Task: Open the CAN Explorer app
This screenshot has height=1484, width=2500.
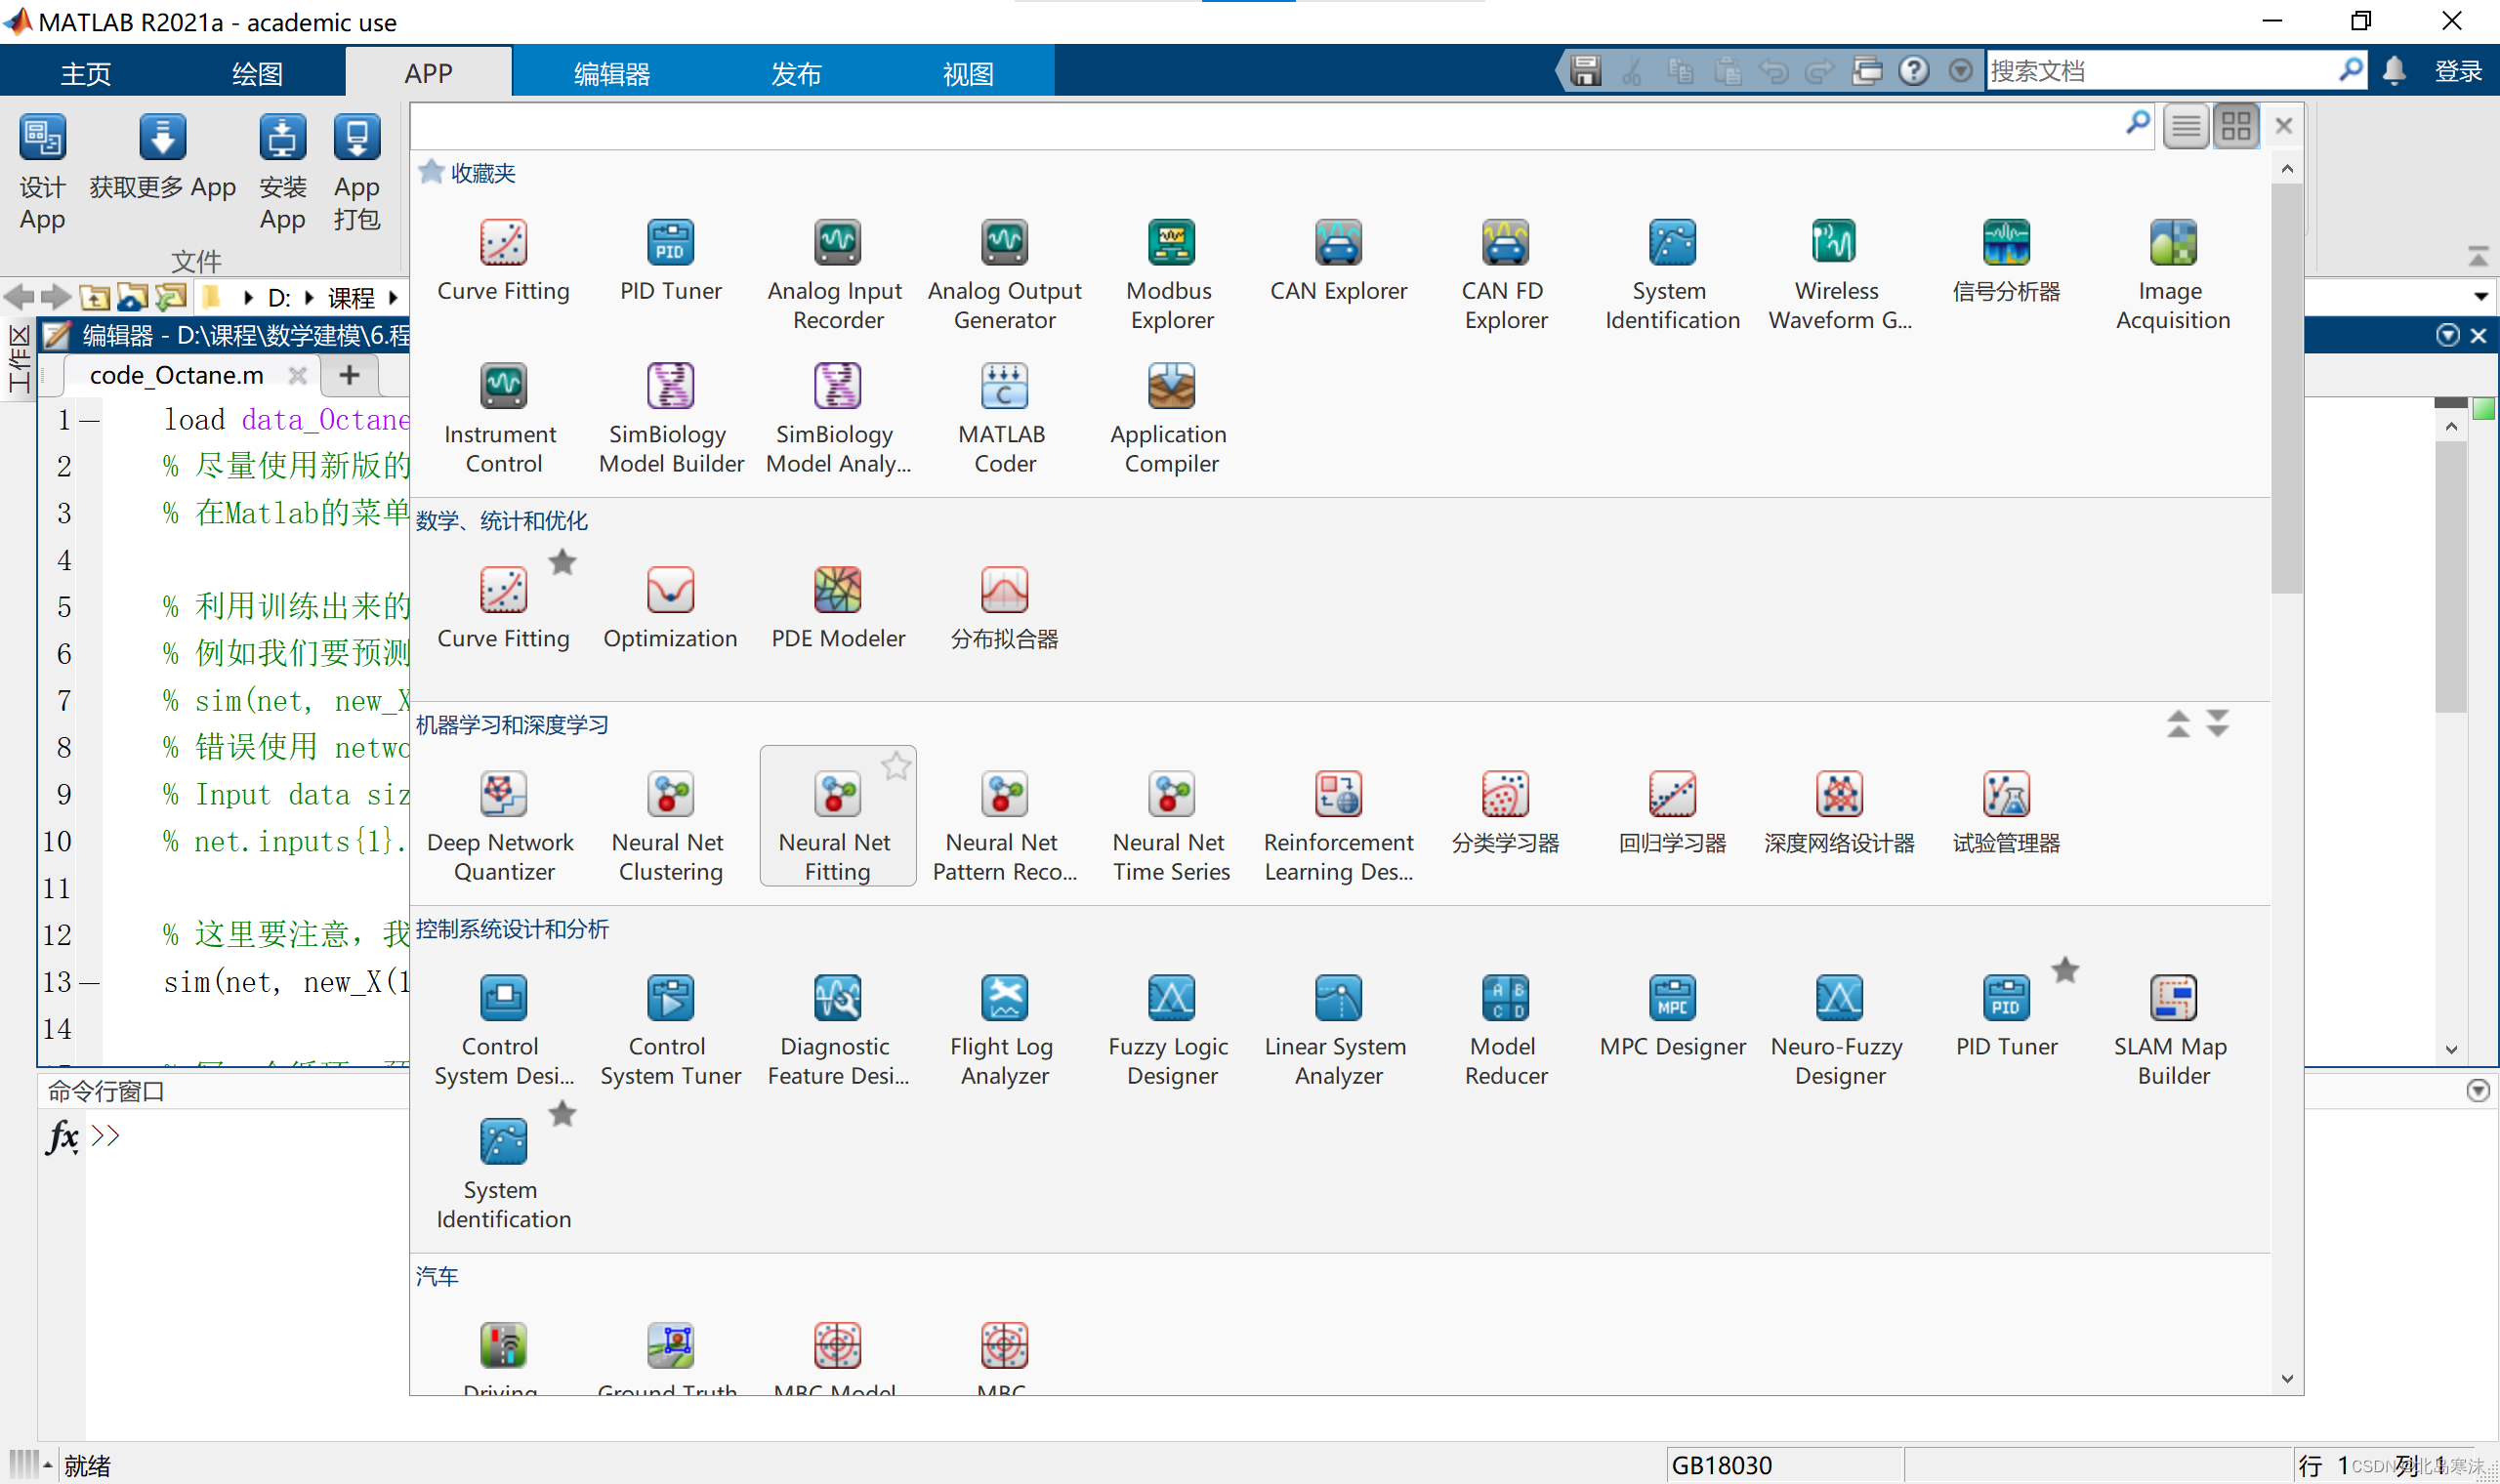Action: [x=1337, y=244]
